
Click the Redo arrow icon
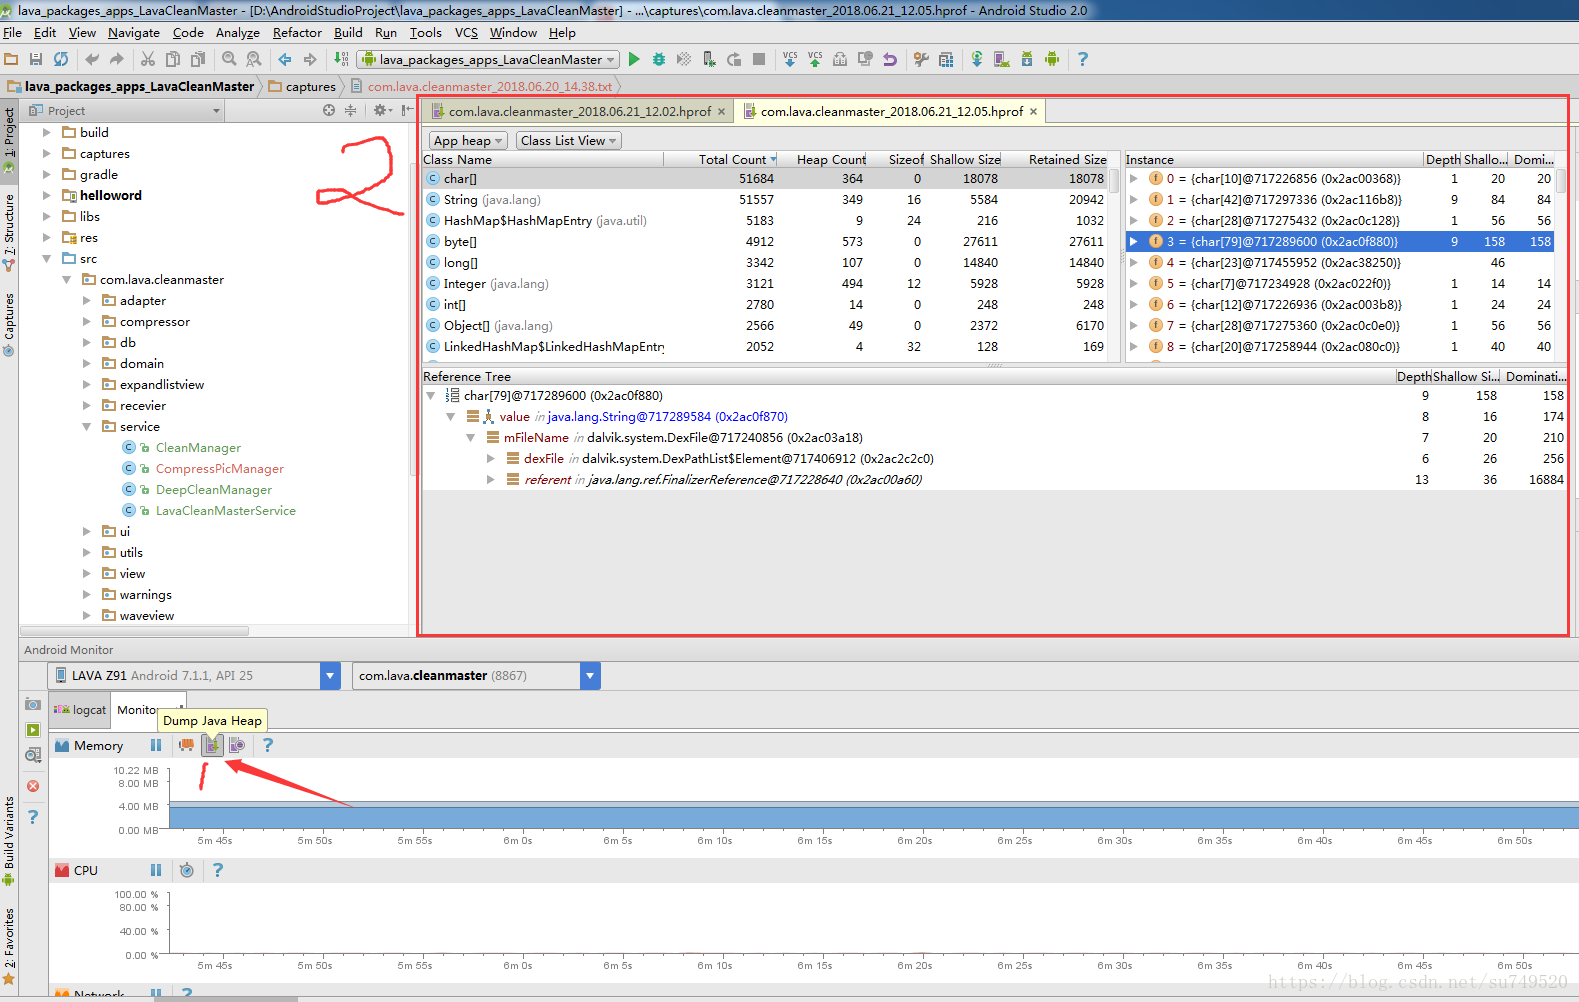(117, 59)
